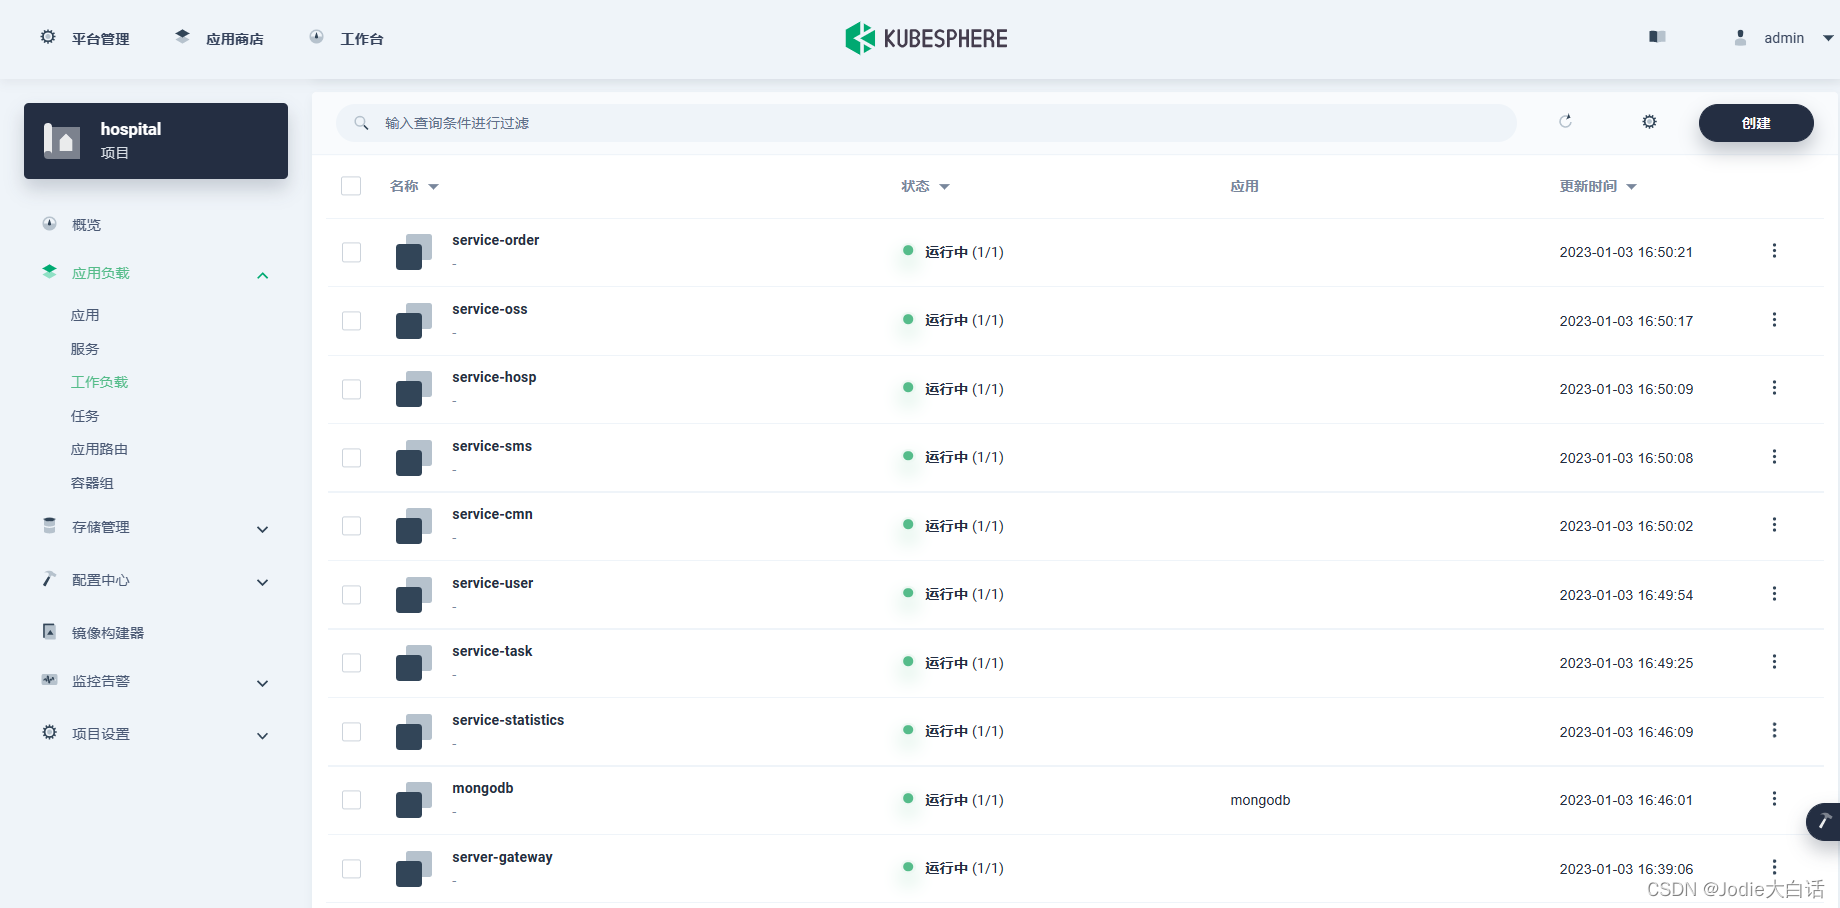
Task: Click the service-user workload name
Action: click(x=492, y=583)
